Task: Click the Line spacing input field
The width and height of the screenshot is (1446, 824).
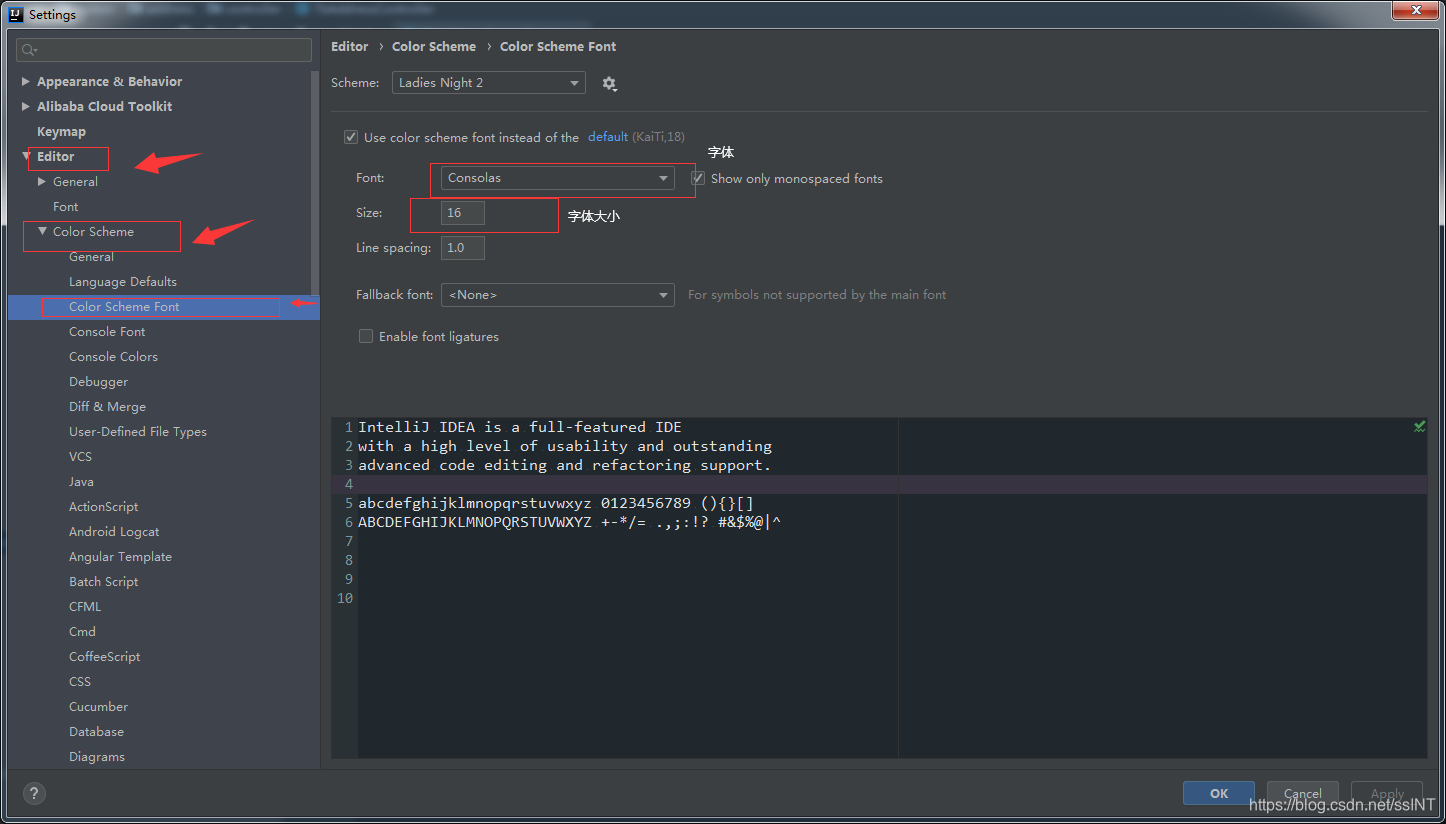Action: (463, 247)
